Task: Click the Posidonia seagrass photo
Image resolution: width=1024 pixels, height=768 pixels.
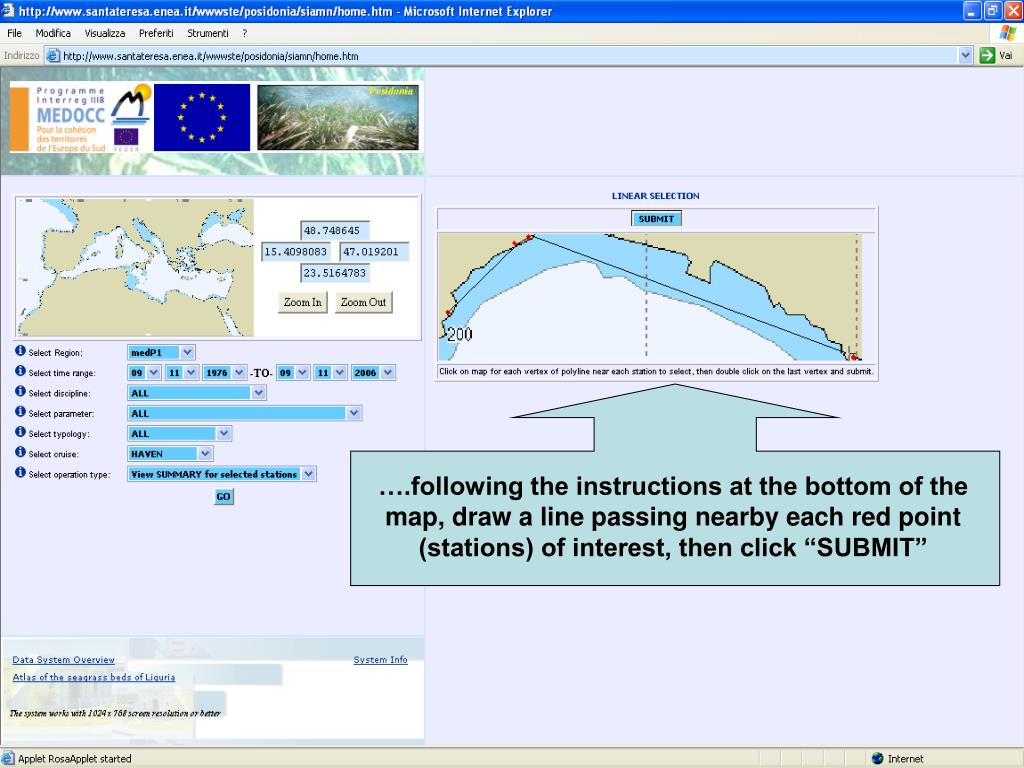Action: pos(338,118)
